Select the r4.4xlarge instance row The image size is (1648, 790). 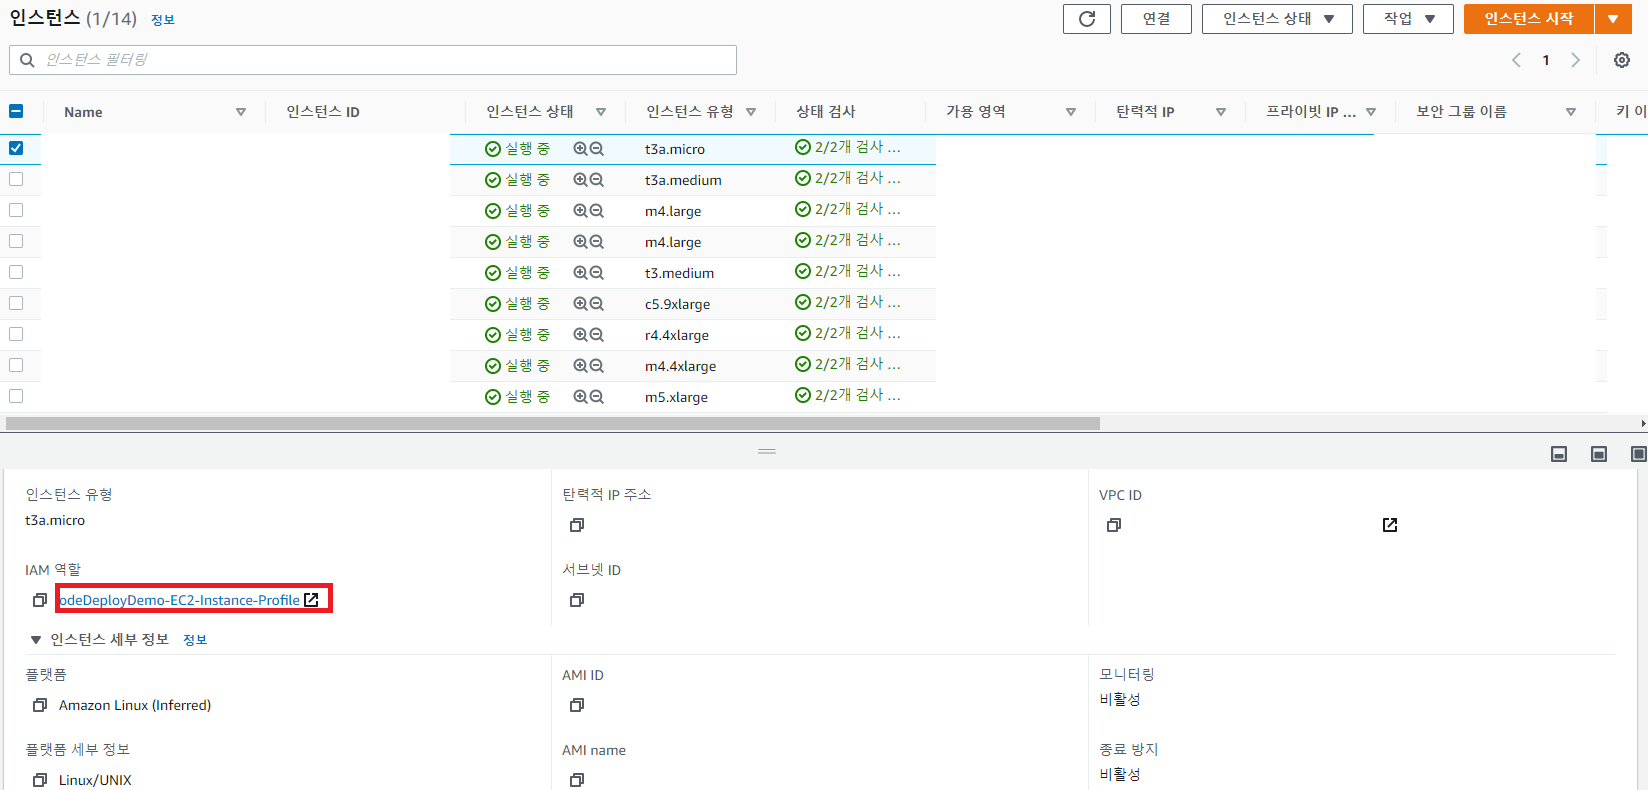16,334
